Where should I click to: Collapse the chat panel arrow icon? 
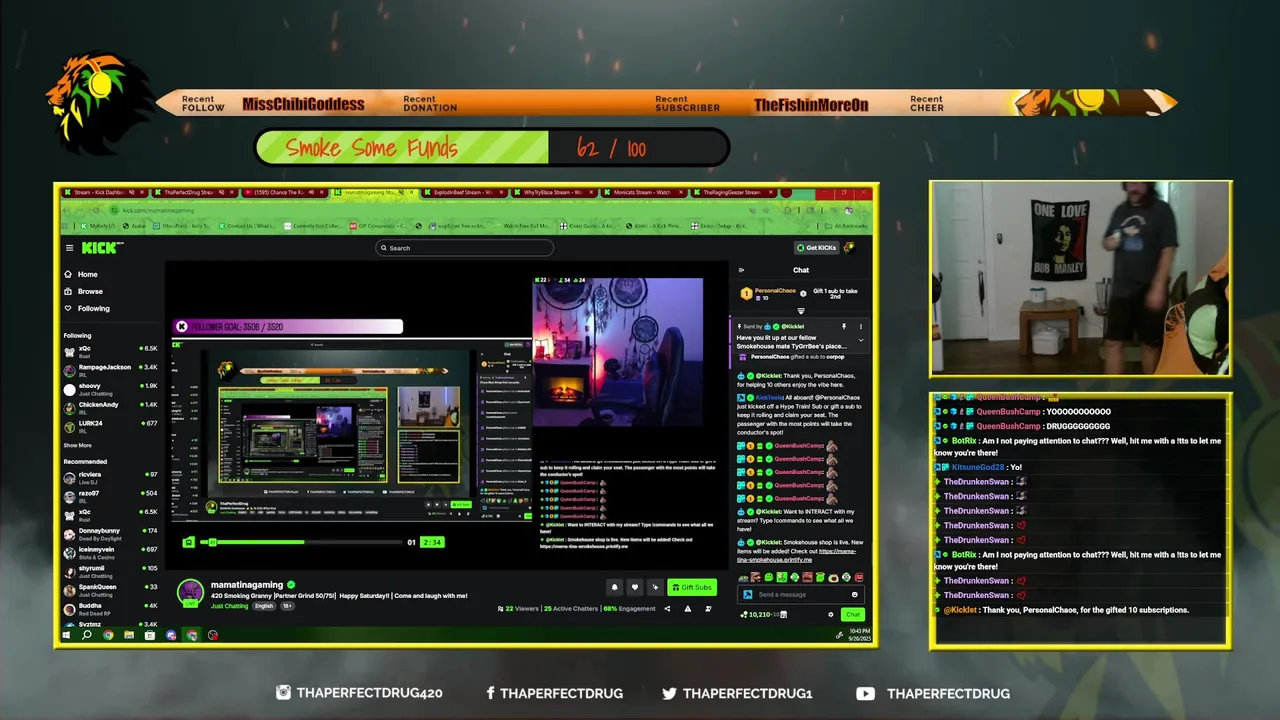(741, 270)
